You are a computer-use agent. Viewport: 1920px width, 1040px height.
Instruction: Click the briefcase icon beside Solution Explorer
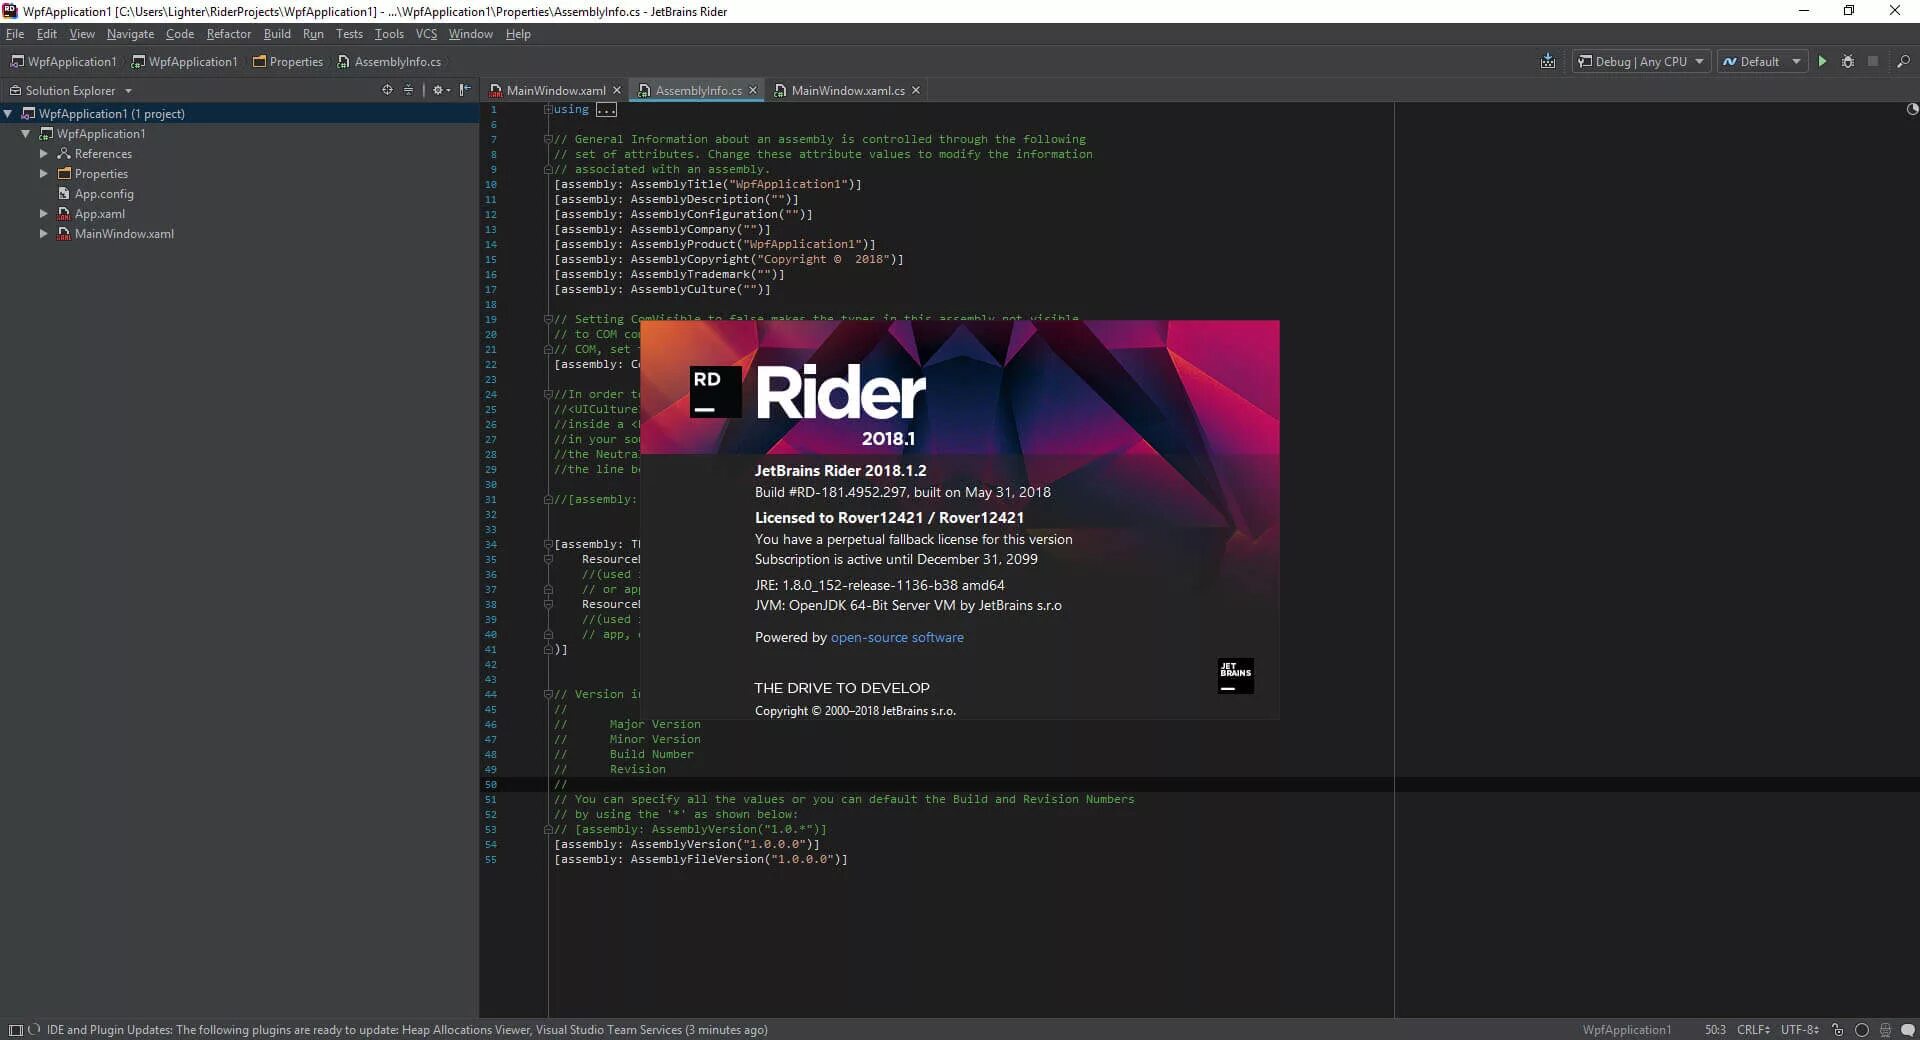pos(15,90)
